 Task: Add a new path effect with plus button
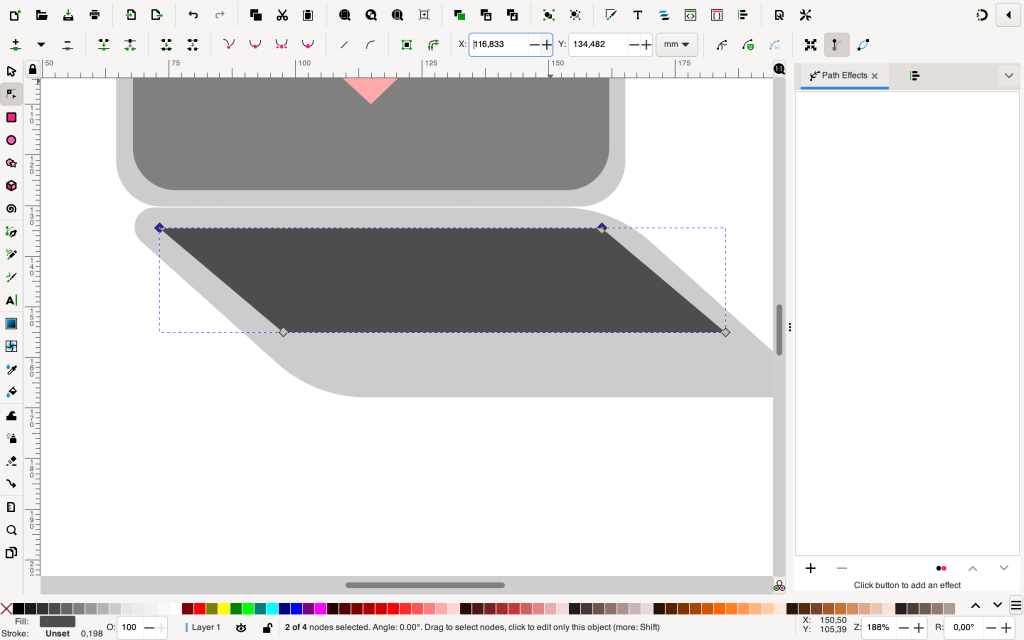pyautogui.click(x=810, y=568)
